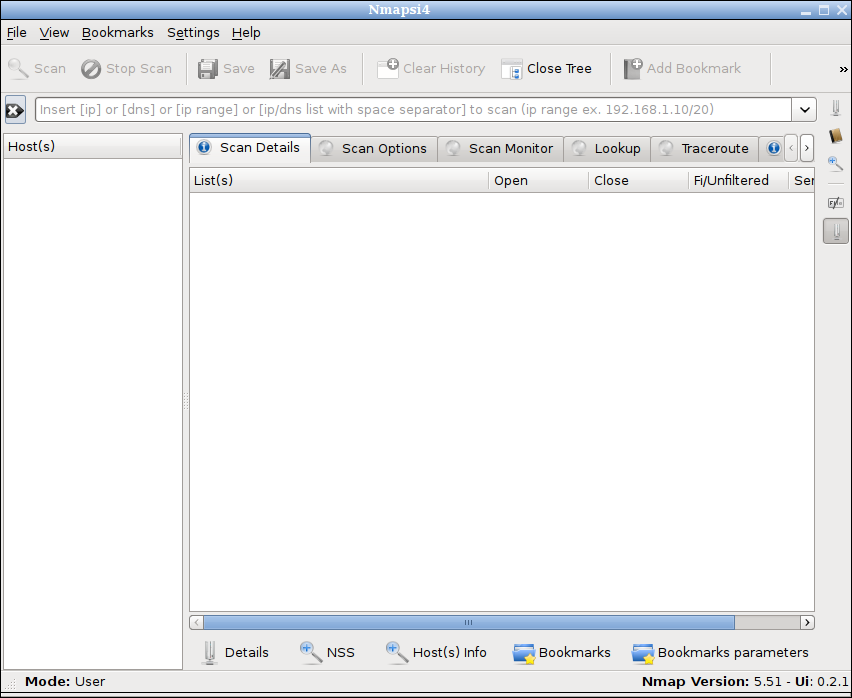Open the File menu
Screen dimensions: 852x698
16,33
